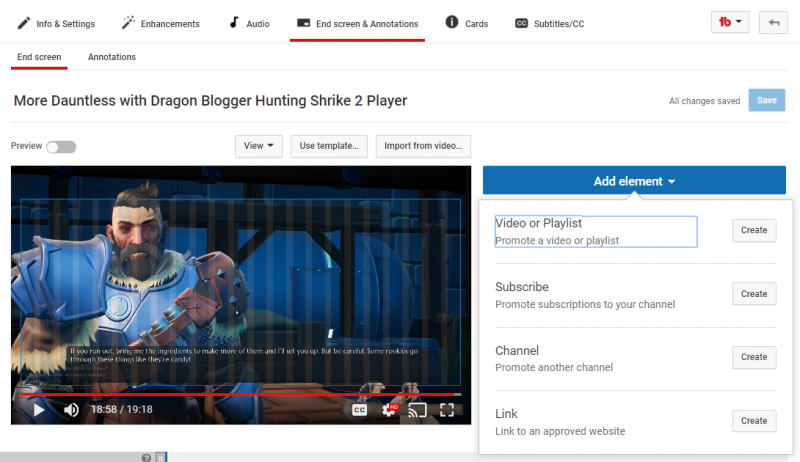This screenshot has height=462, width=800.
Task: Create a Link element
Action: [754, 421]
